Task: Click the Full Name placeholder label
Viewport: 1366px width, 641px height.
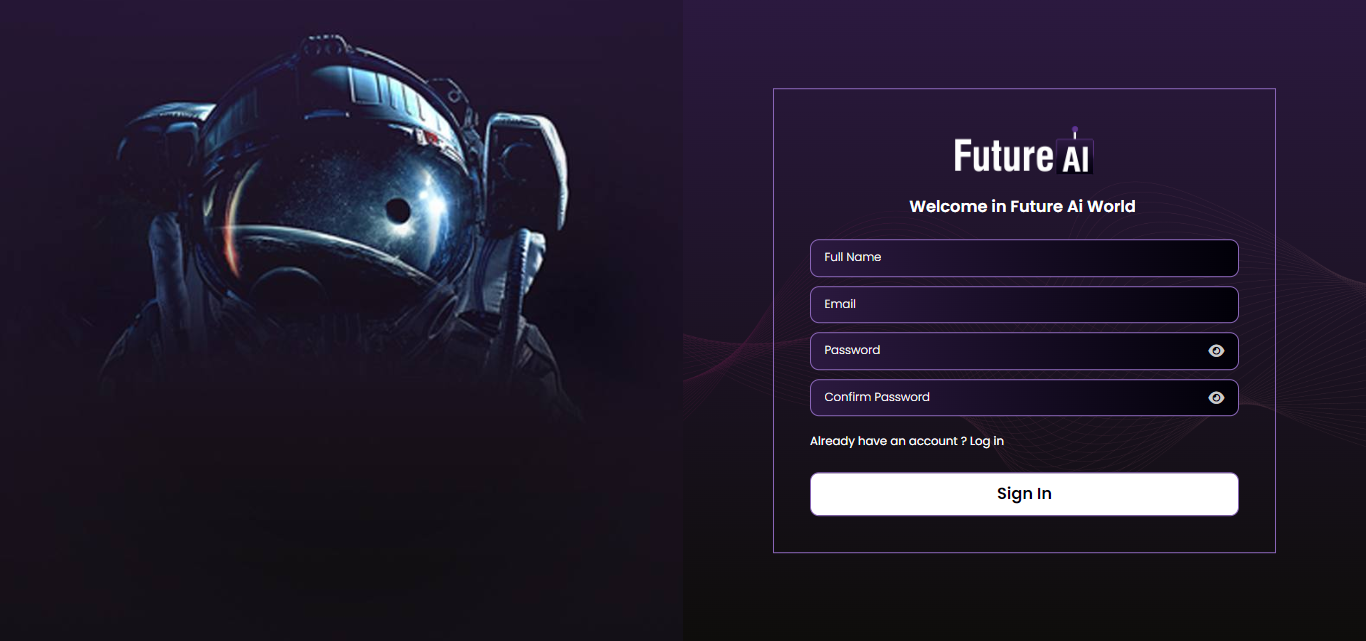Action: coord(851,257)
